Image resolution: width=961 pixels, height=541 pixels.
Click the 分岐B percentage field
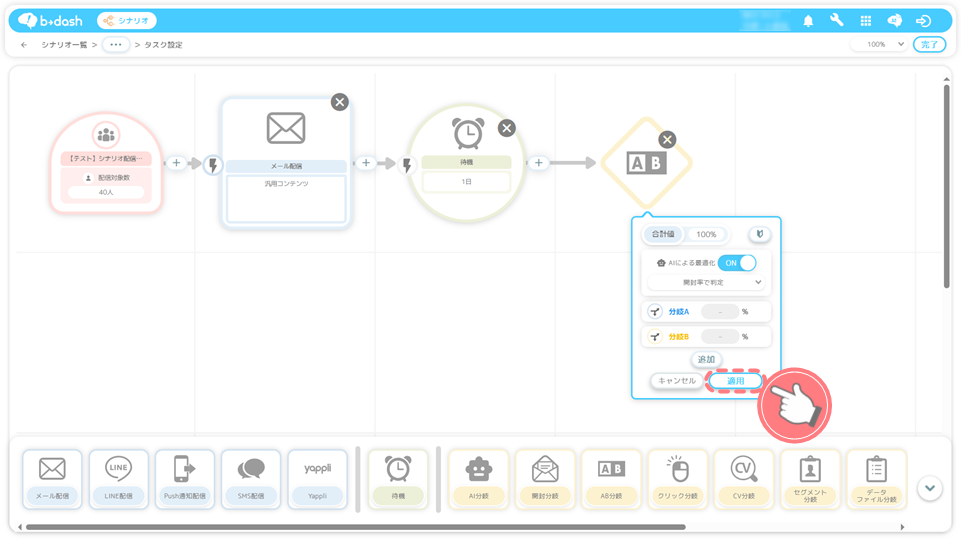tap(720, 337)
